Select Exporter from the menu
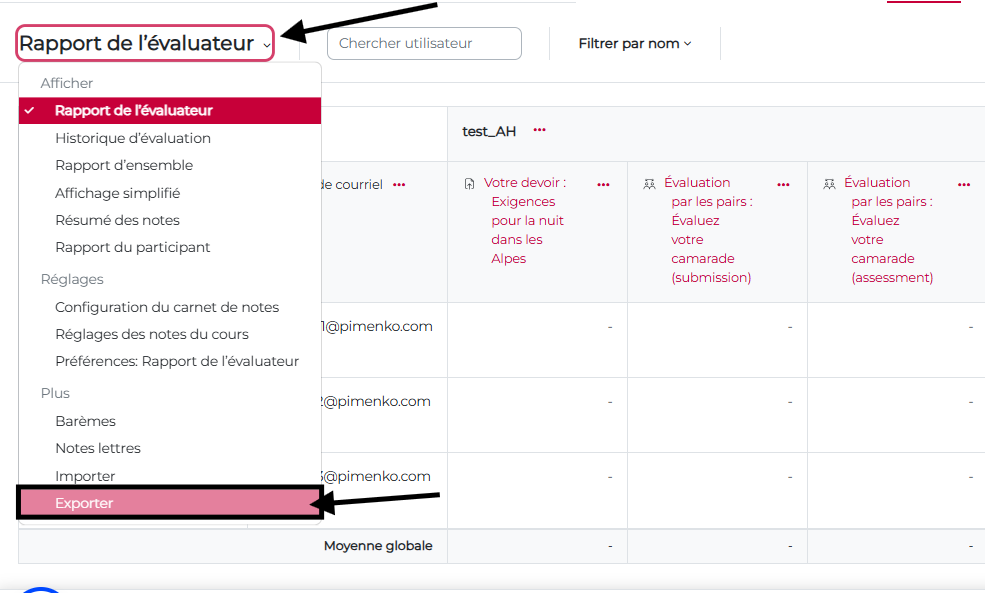985x593 pixels. (x=84, y=503)
